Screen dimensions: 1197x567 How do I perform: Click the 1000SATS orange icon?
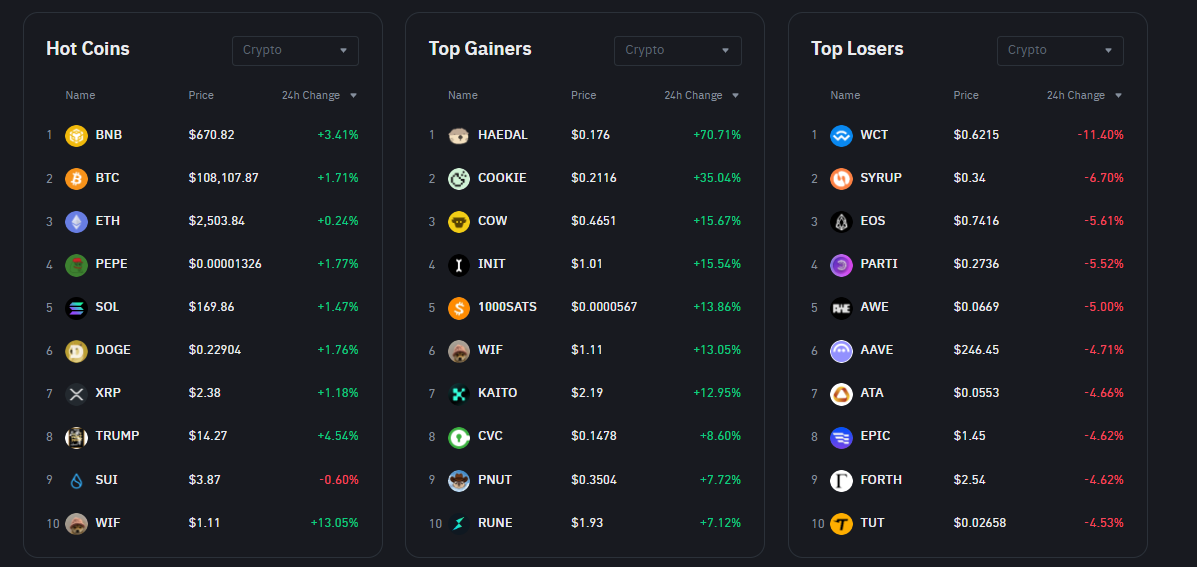(459, 307)
